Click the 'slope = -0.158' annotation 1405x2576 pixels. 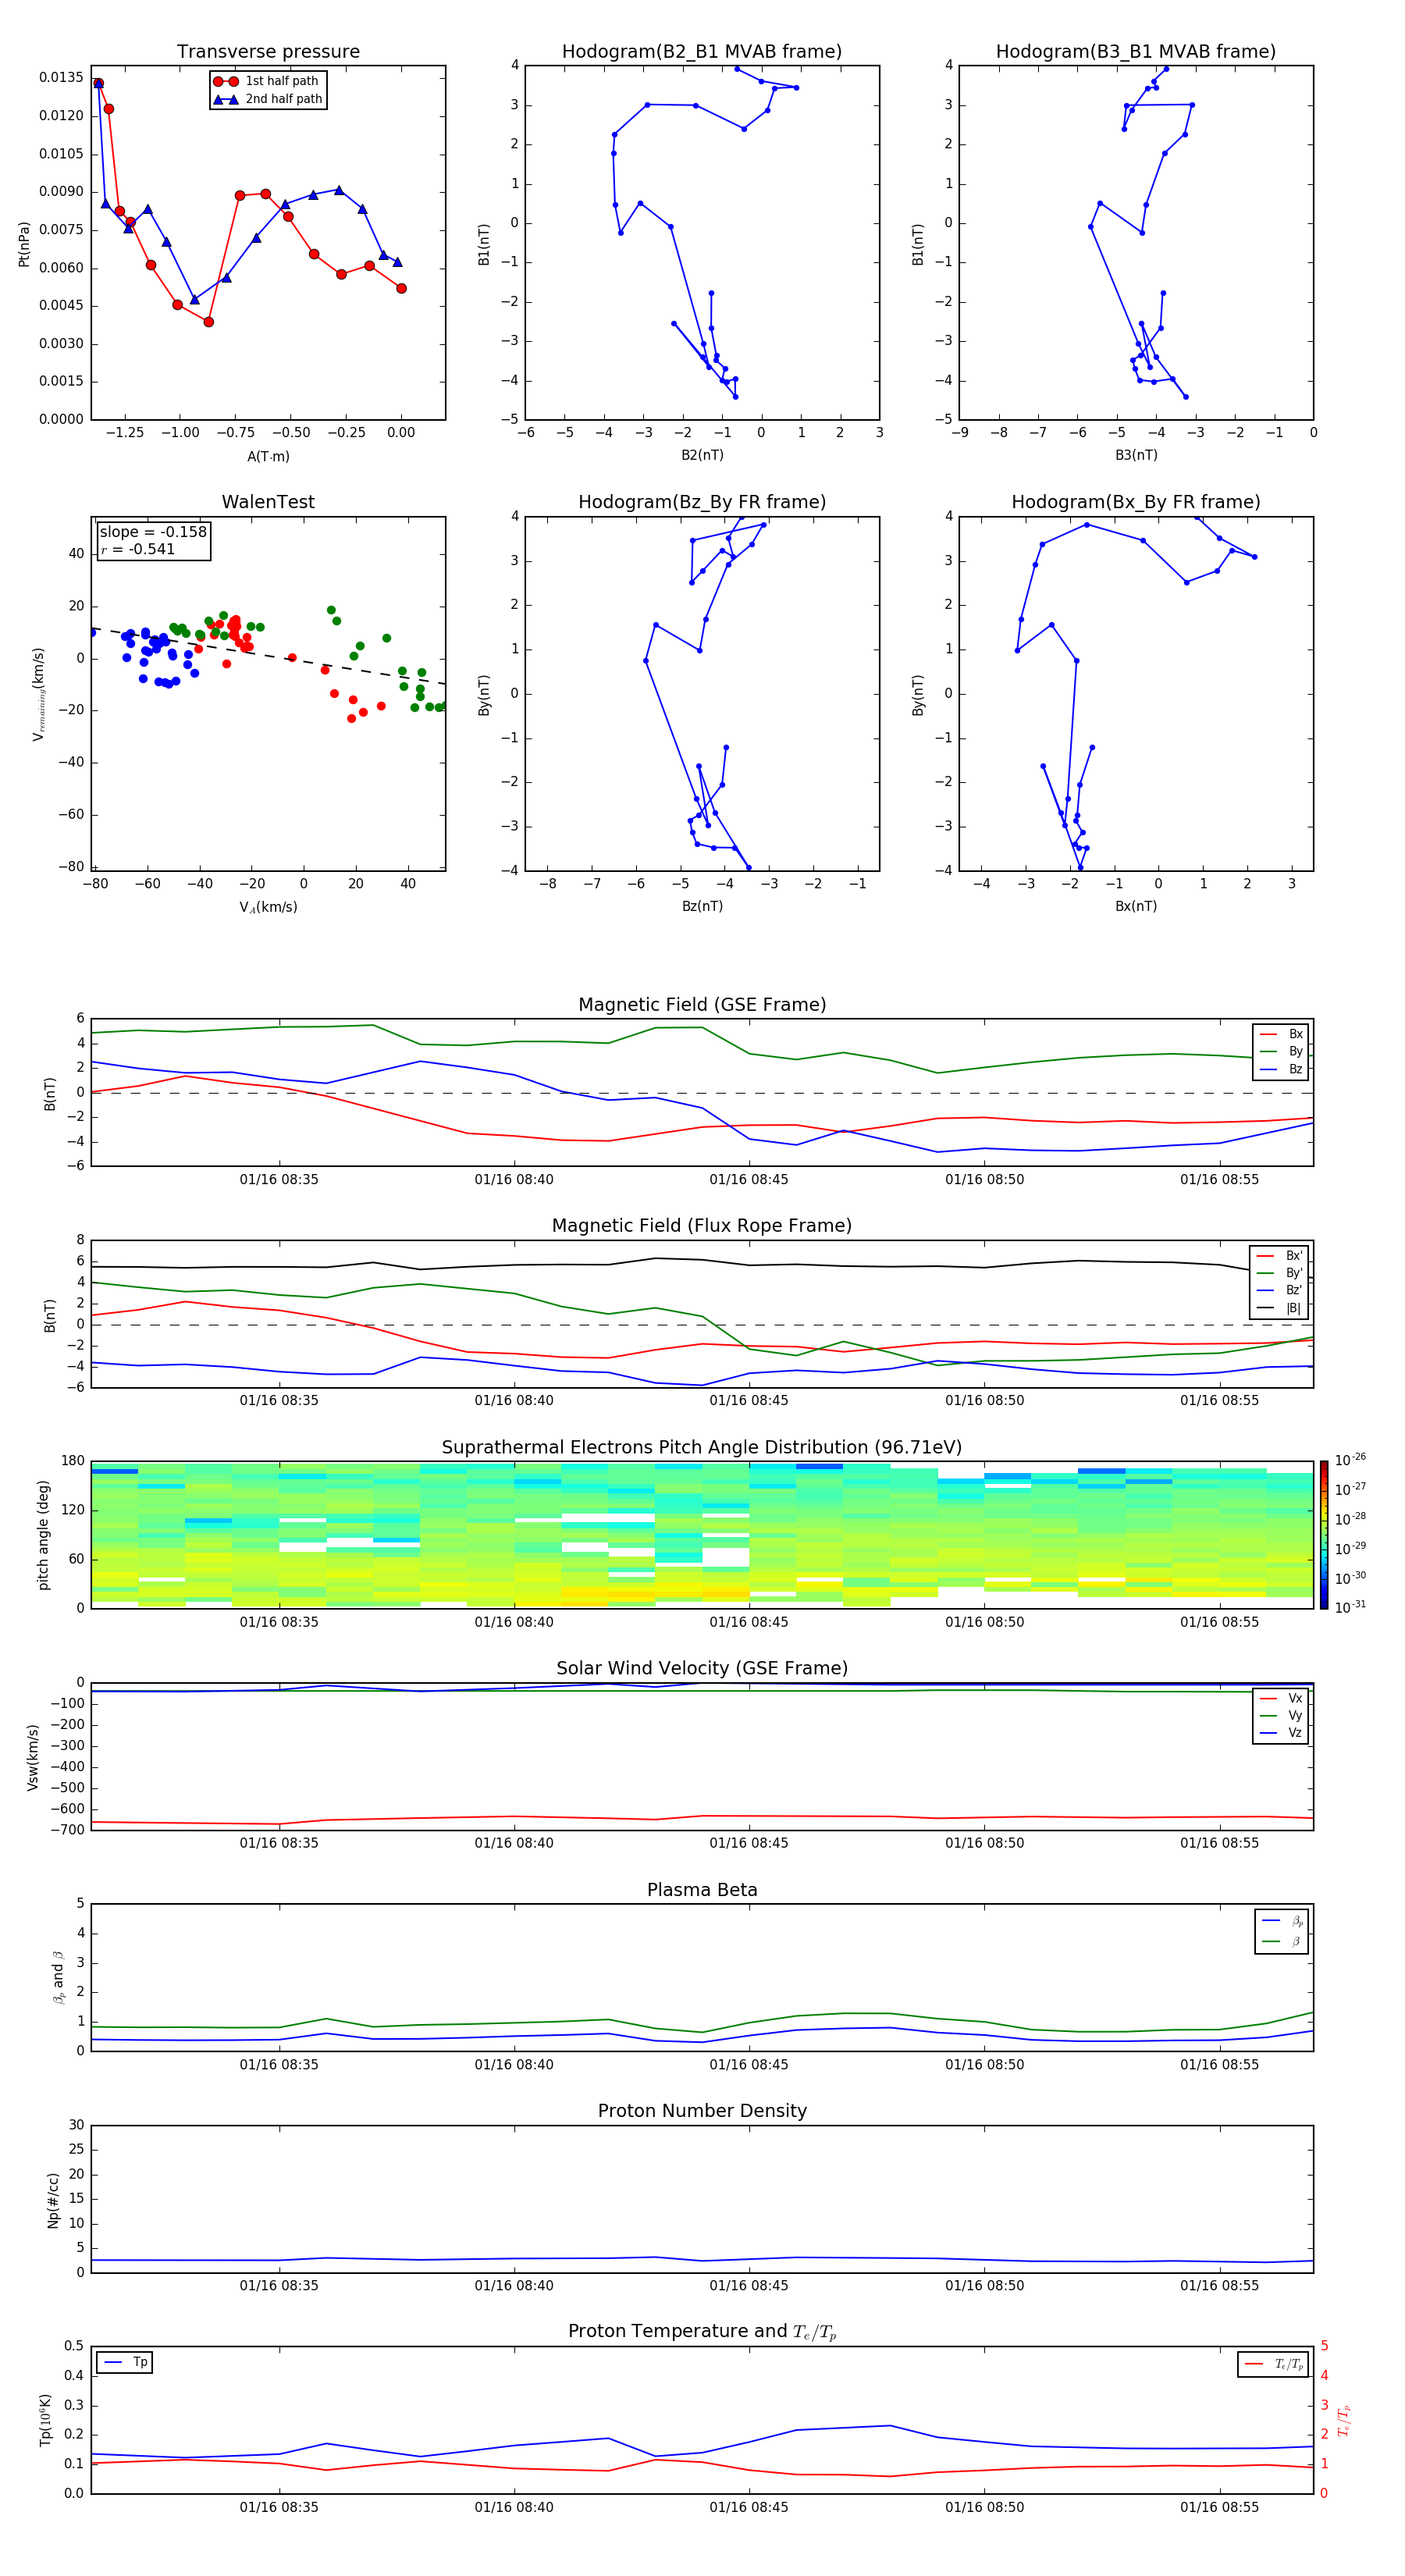153,532
